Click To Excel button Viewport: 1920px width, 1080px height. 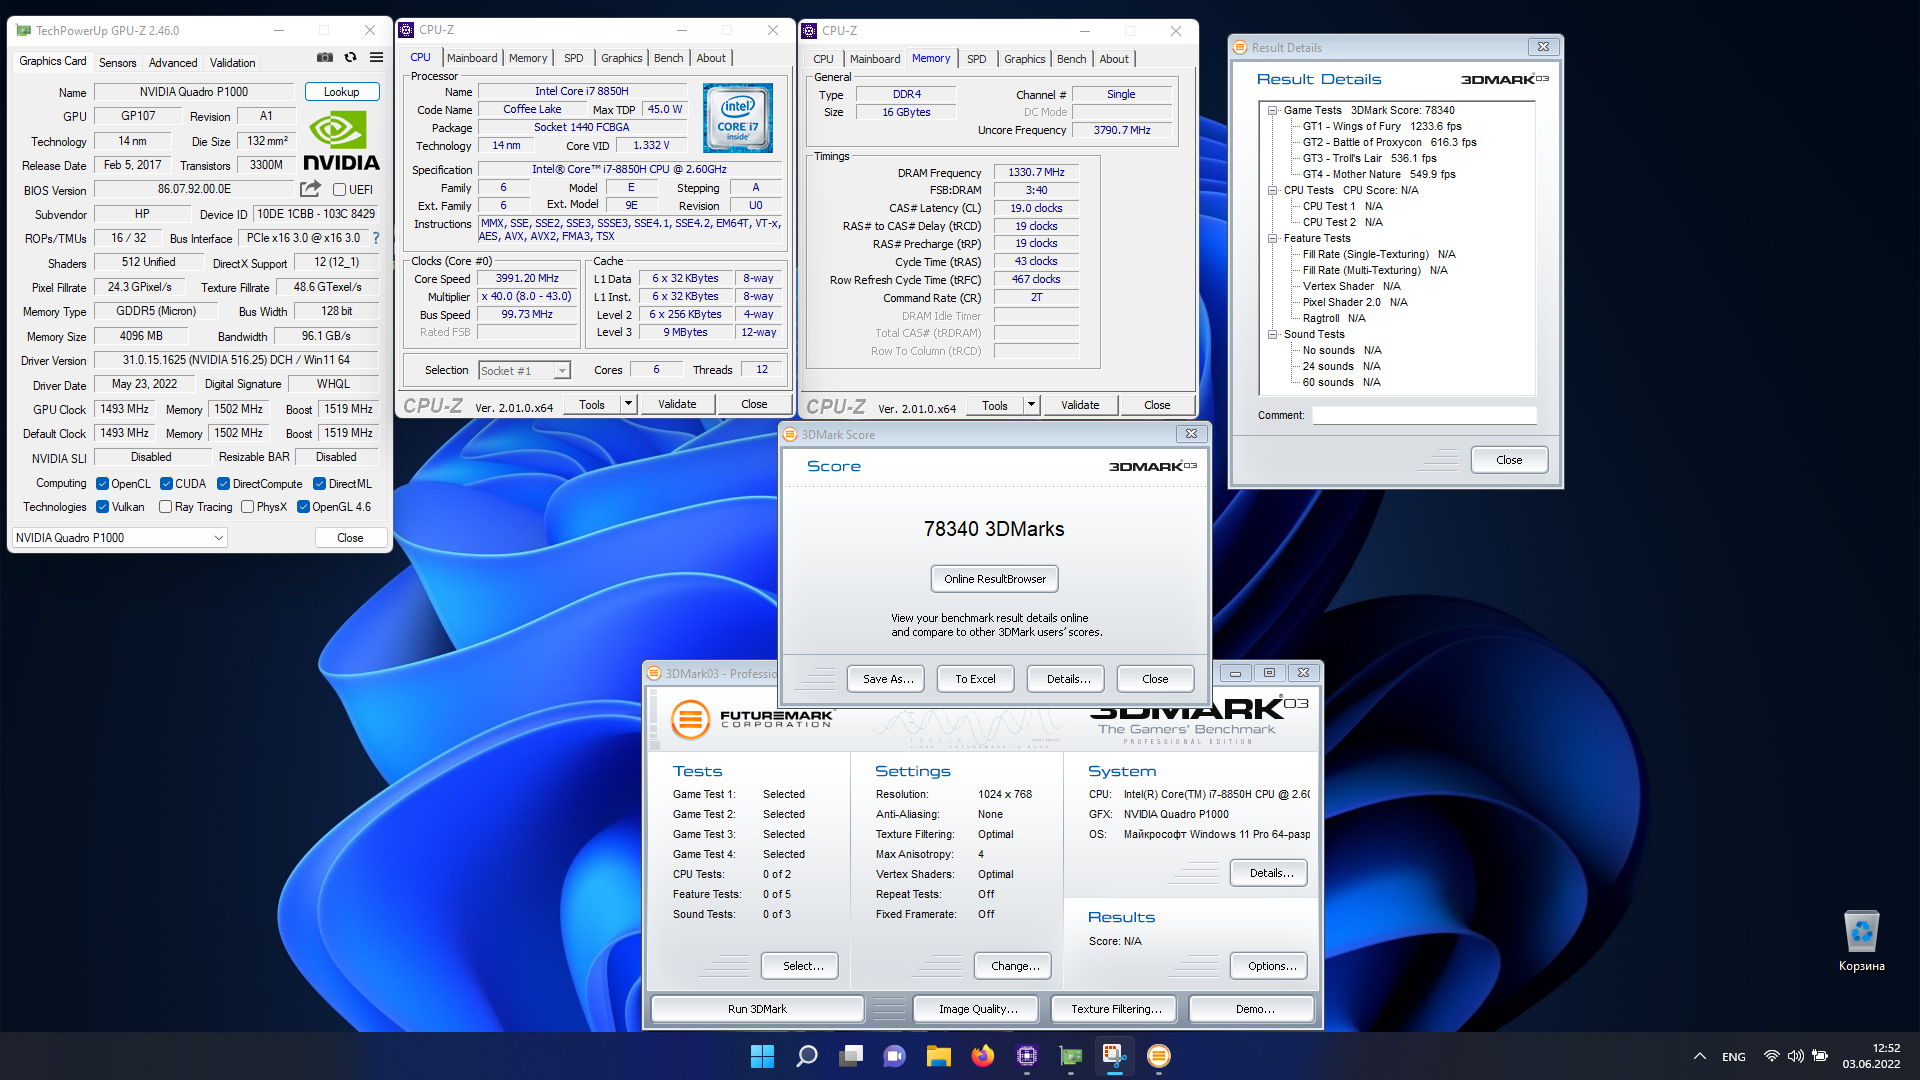[x=975, y=679]
